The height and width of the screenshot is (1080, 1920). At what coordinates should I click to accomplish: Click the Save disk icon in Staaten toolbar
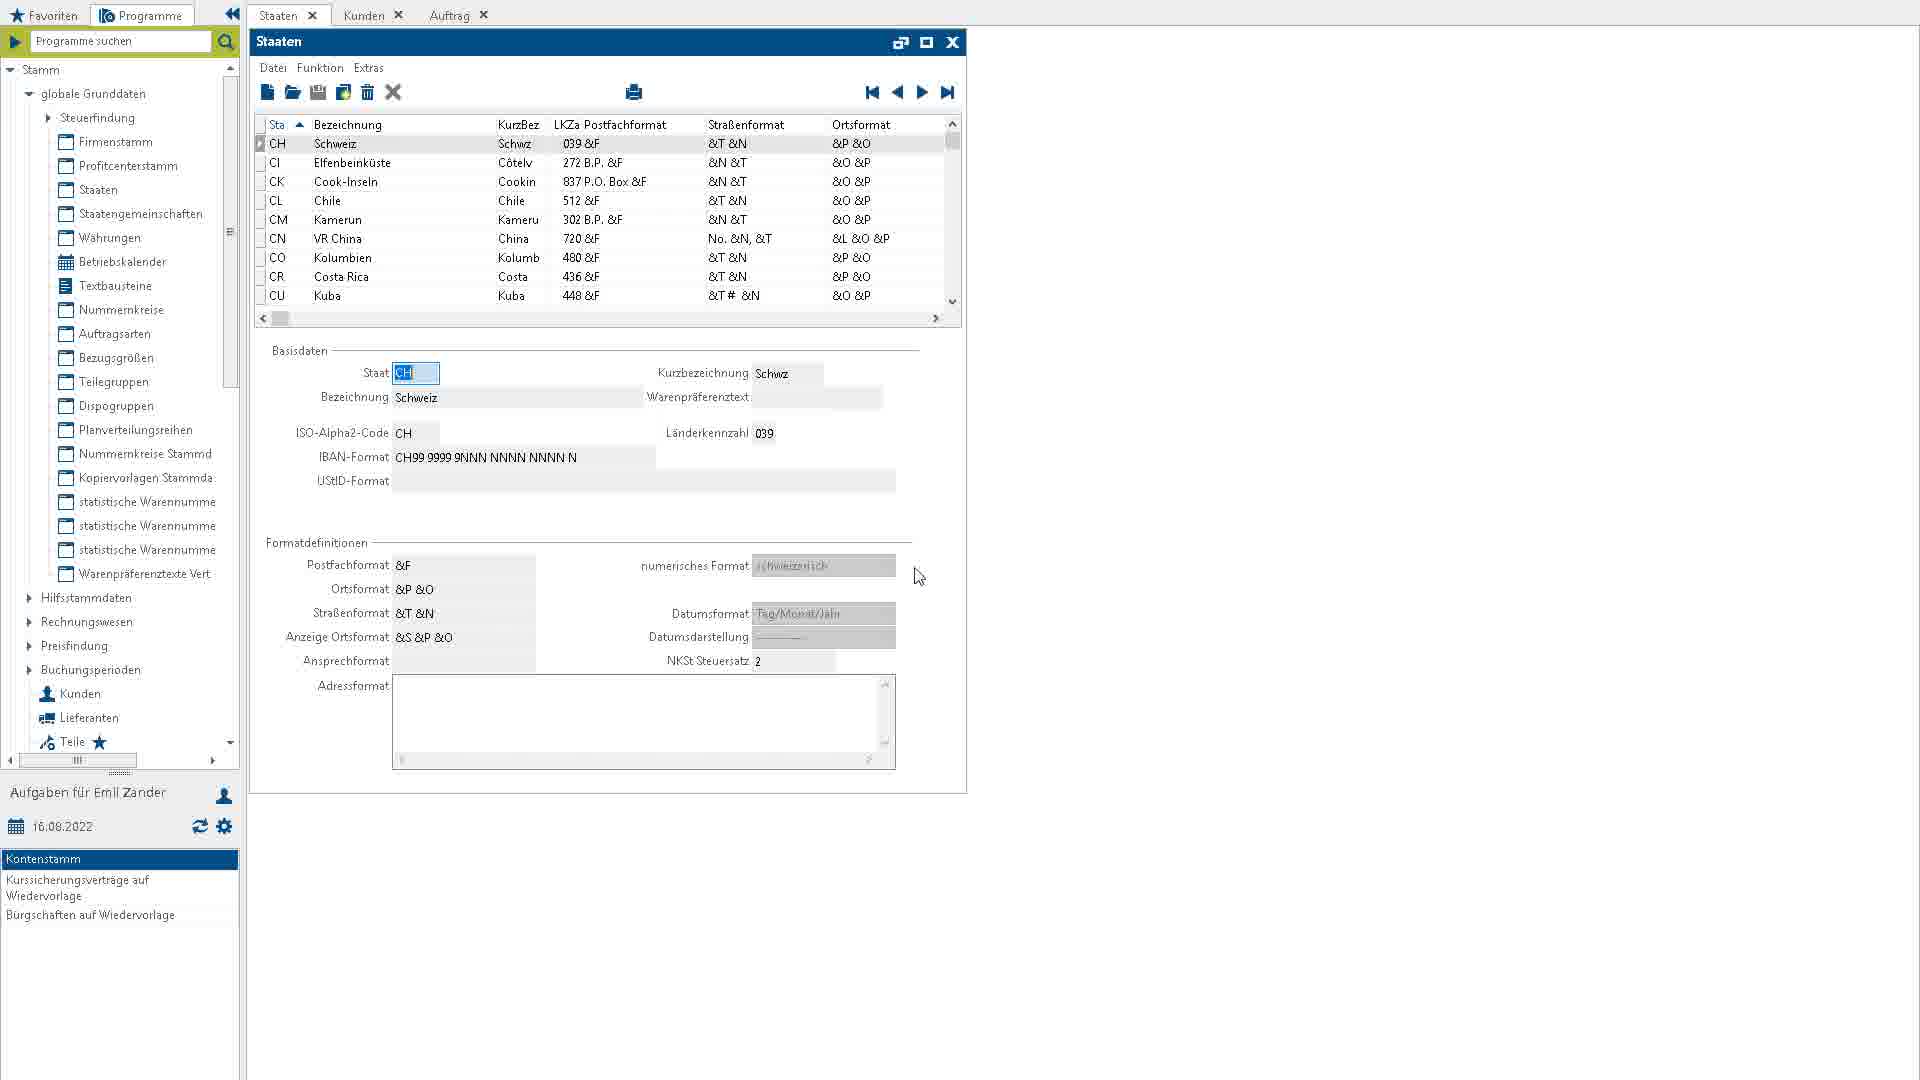(x=318, y=92)
